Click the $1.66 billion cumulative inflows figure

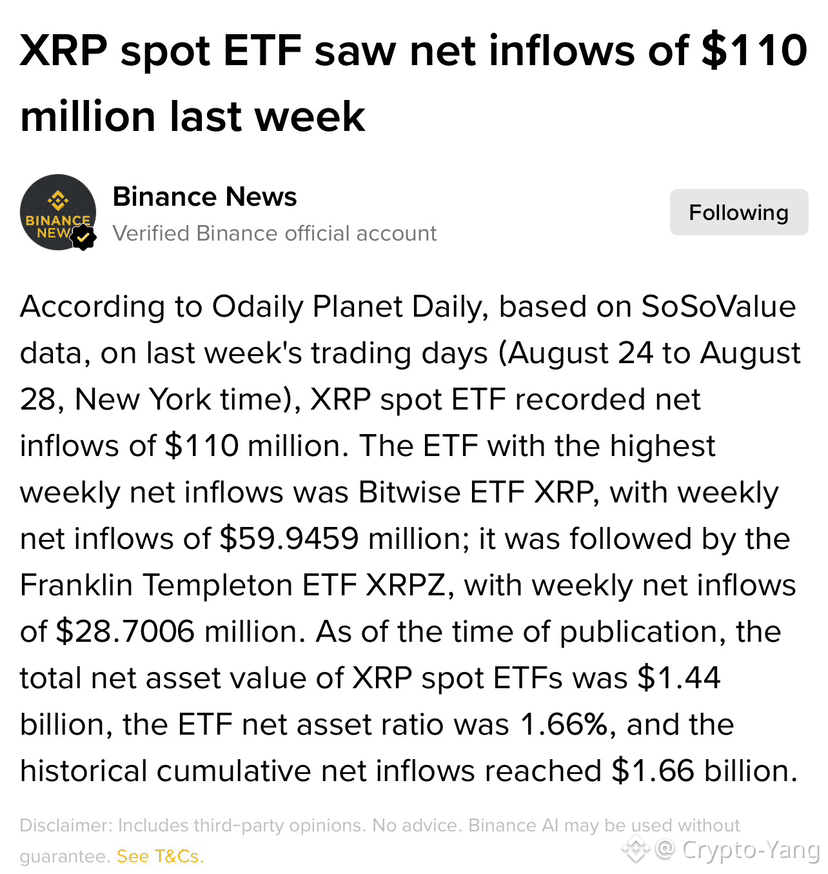point(704,771)
